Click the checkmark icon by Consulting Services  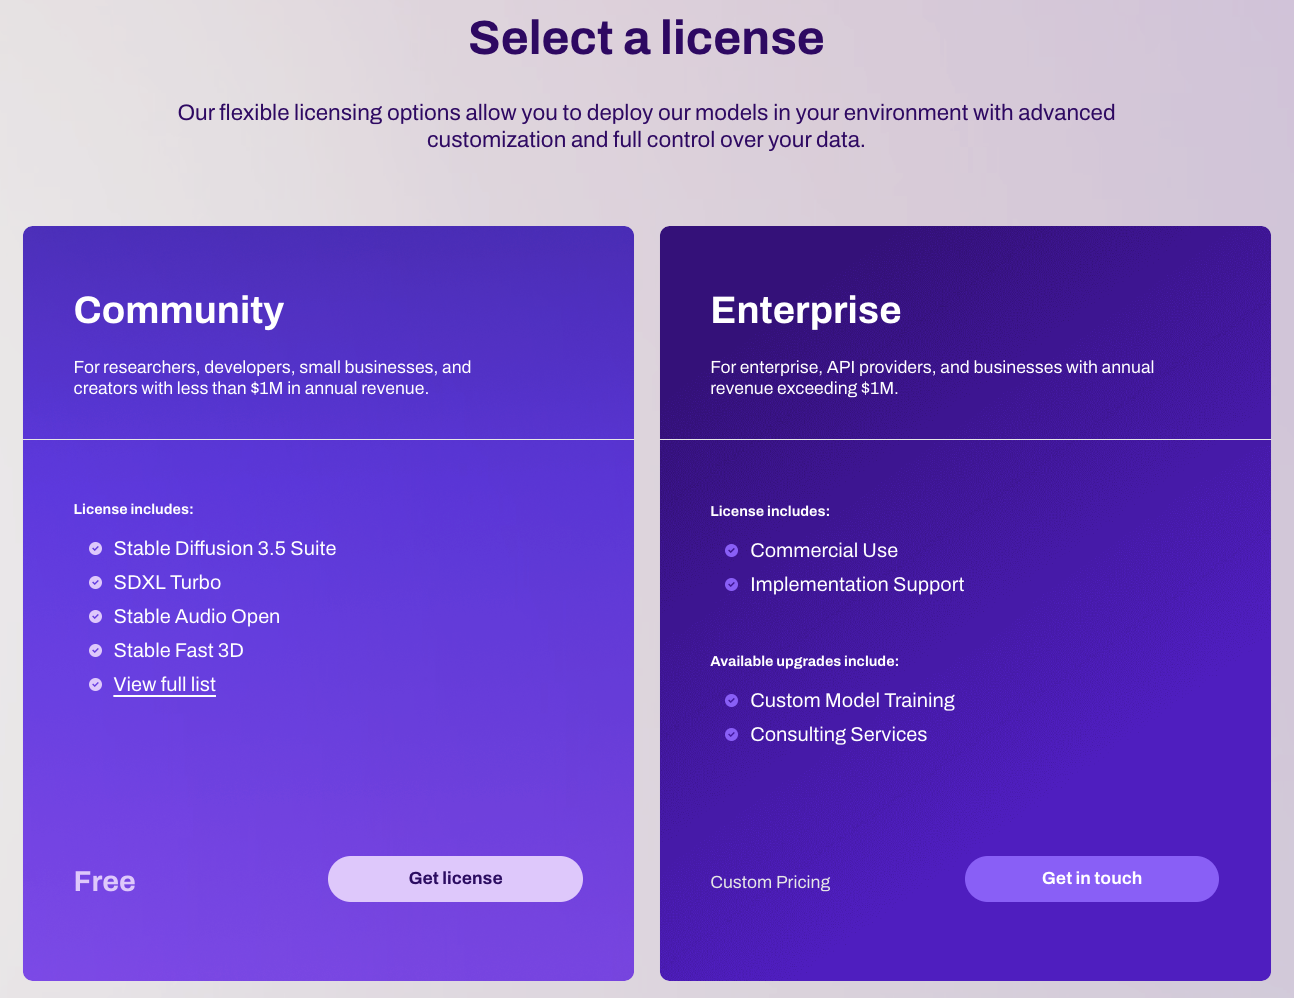732,735
